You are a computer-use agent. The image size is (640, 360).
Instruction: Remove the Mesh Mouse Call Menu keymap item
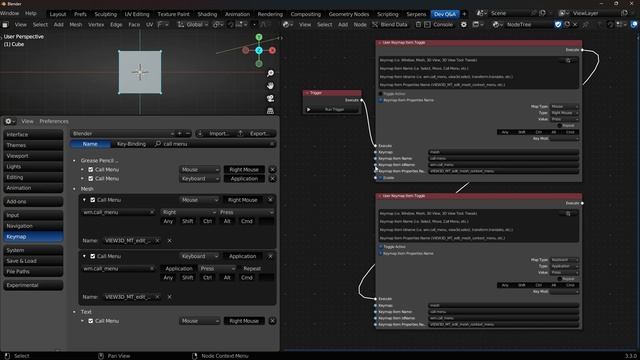[x=270, y=200]
